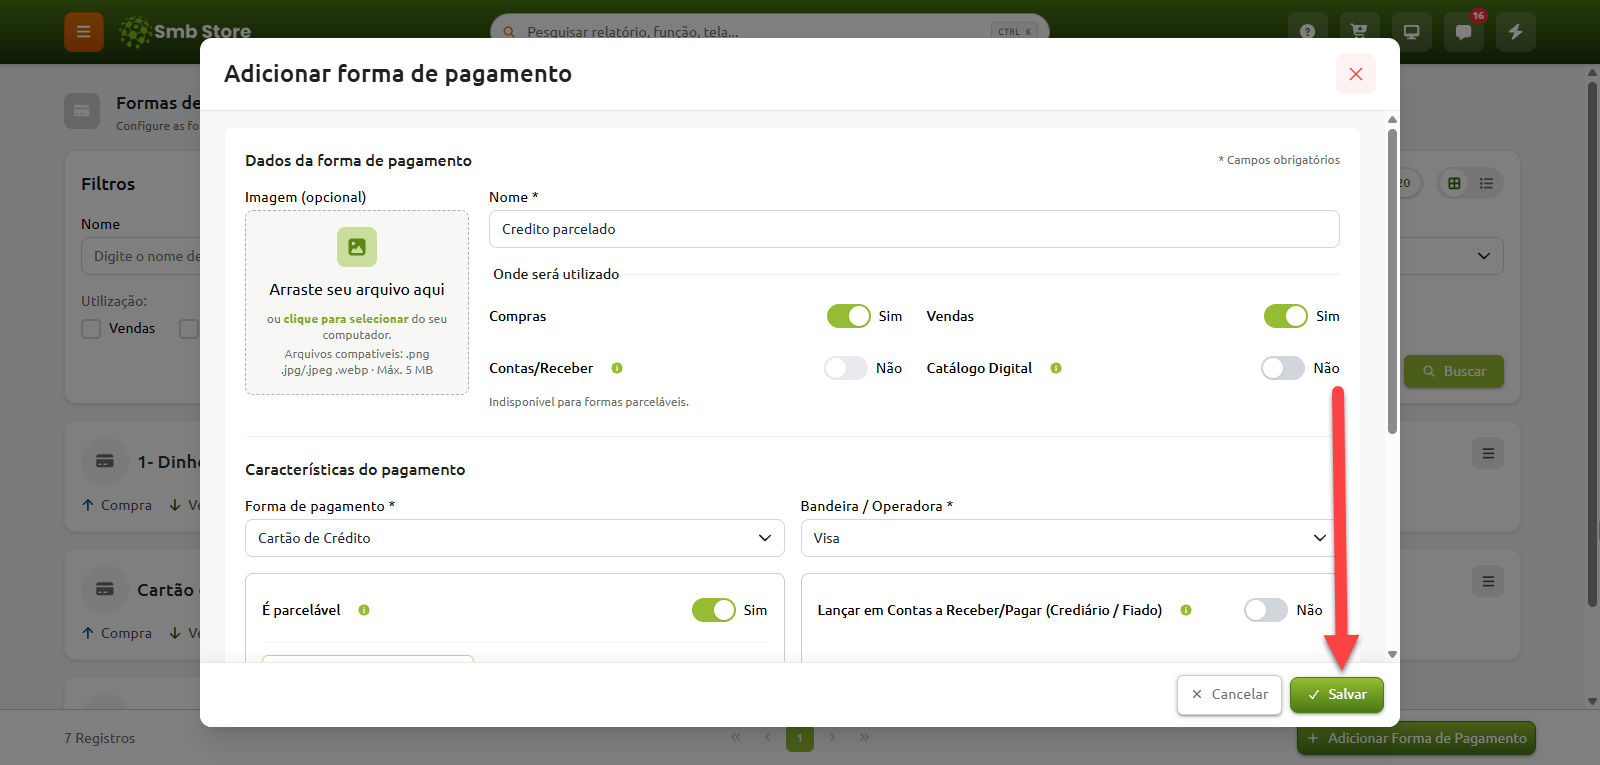Turn off the É parcelável switch
Image resolution: width=1600 pixels, height=765 pixels.
(714, 610)
